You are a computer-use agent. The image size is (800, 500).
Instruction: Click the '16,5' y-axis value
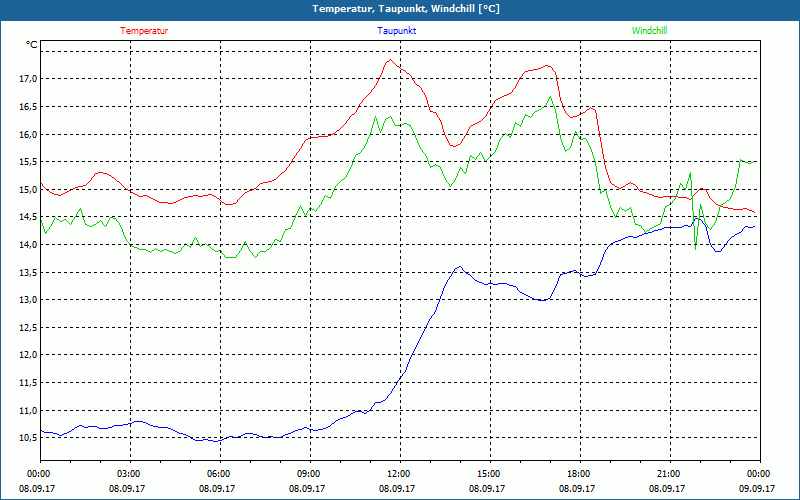pos(28,107)
